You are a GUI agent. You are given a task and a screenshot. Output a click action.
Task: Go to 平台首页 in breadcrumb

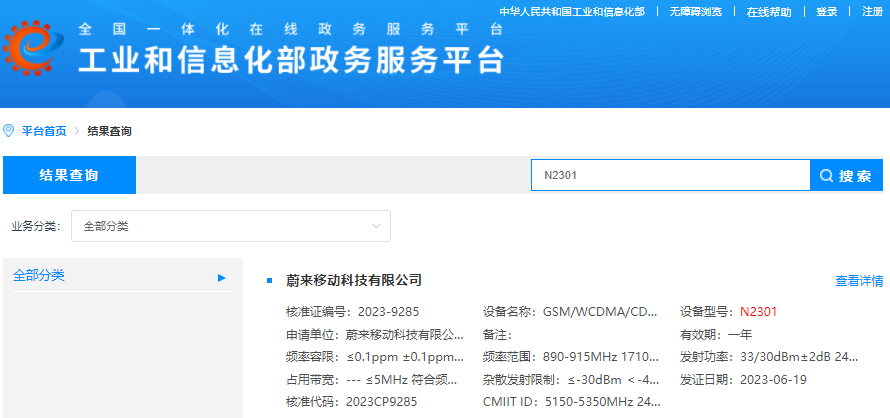[x=44, y=131]
